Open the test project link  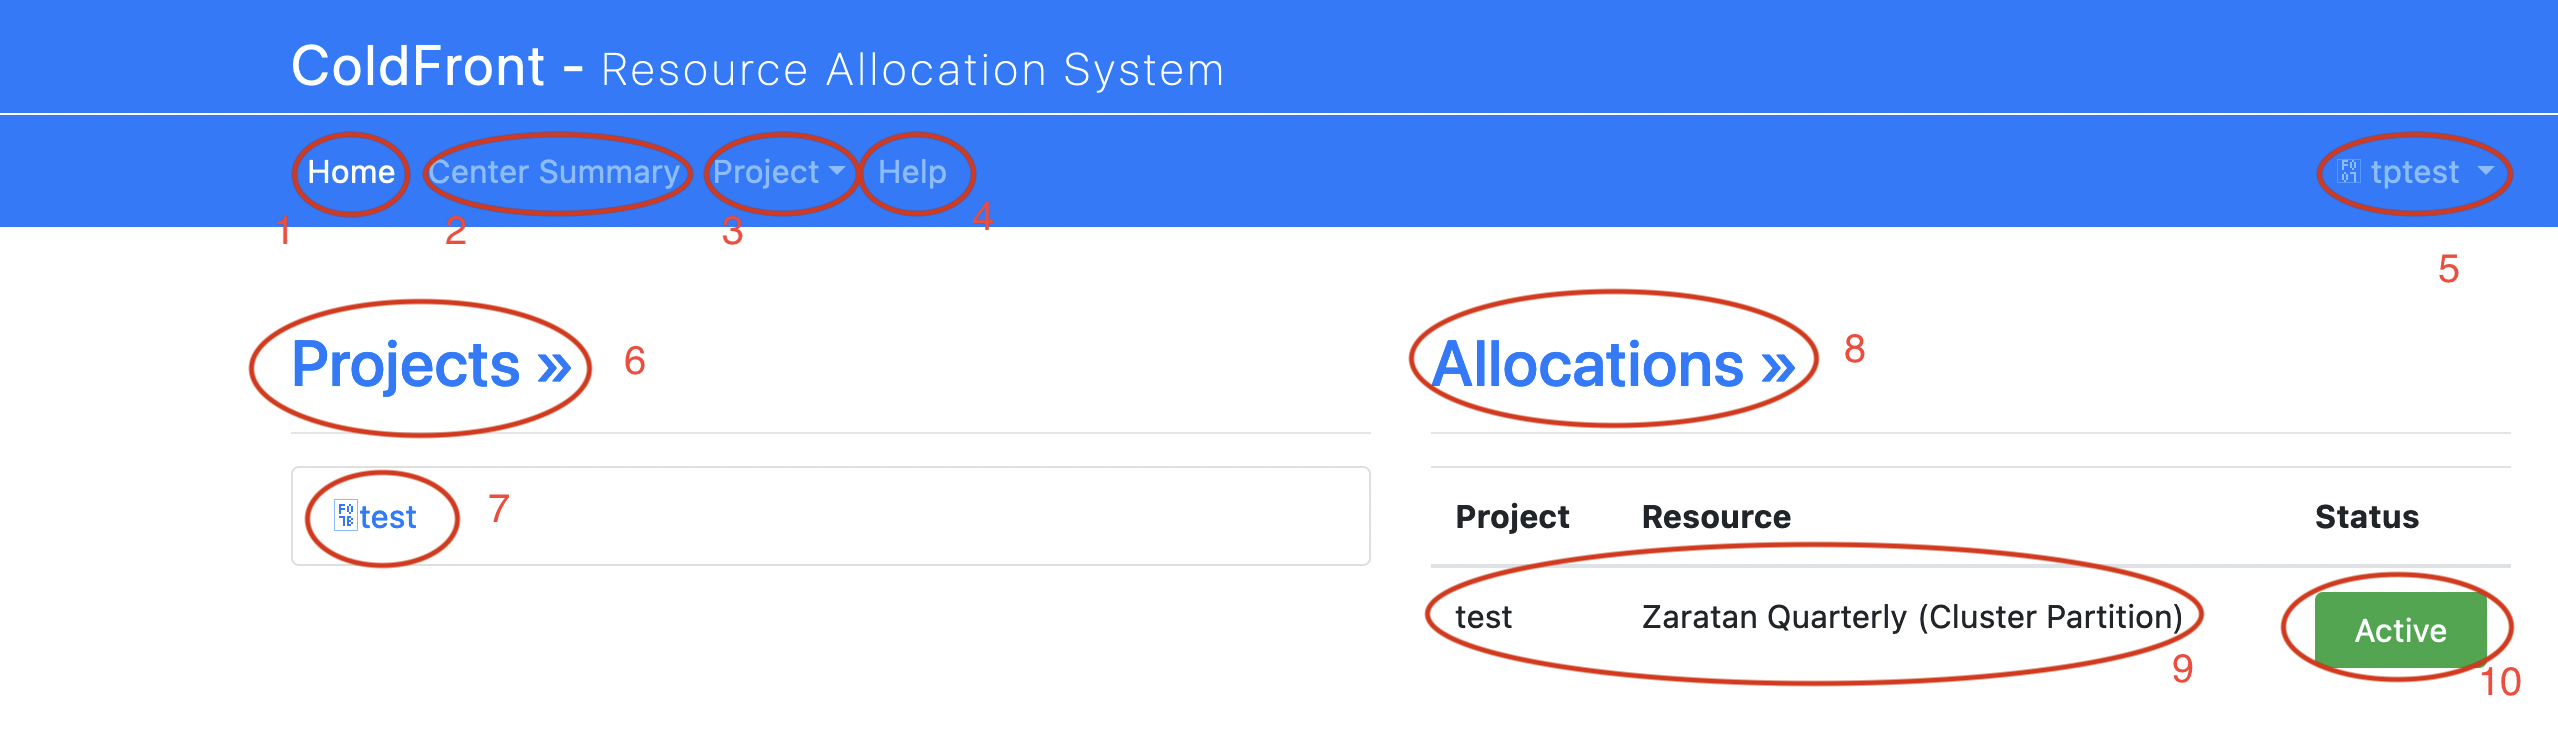[x=388, y=517]
